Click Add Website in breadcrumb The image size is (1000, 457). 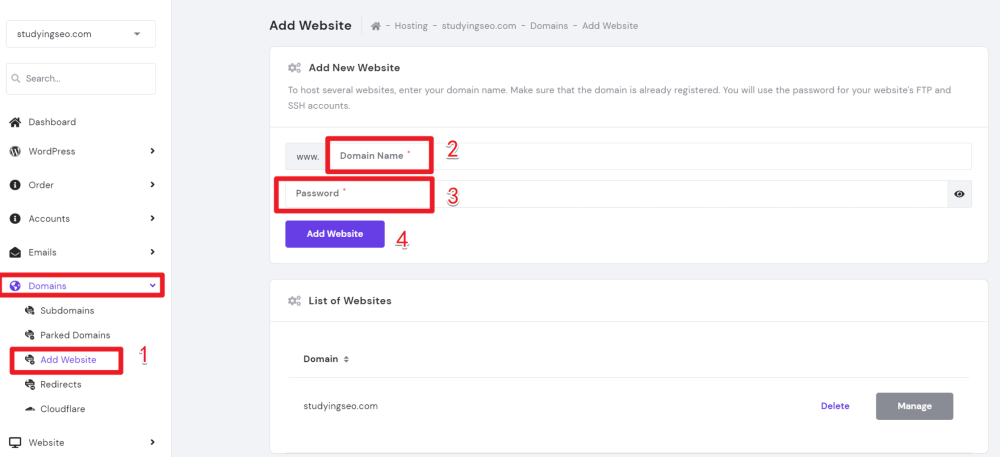610,26
